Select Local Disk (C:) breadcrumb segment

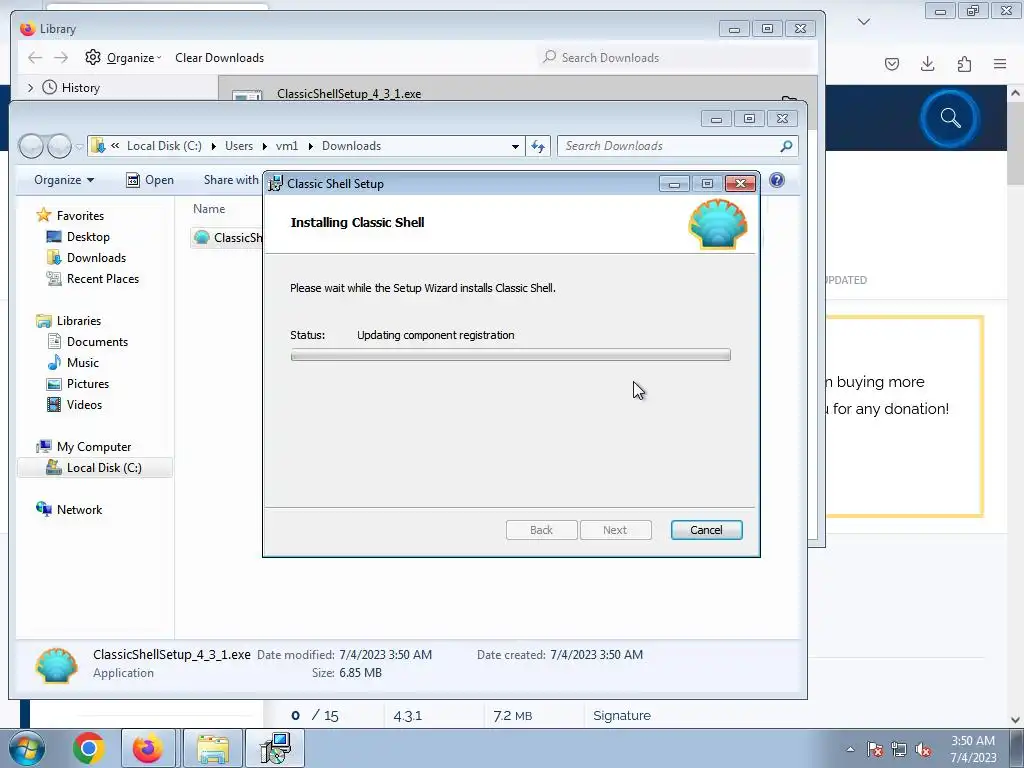point(164,146)
